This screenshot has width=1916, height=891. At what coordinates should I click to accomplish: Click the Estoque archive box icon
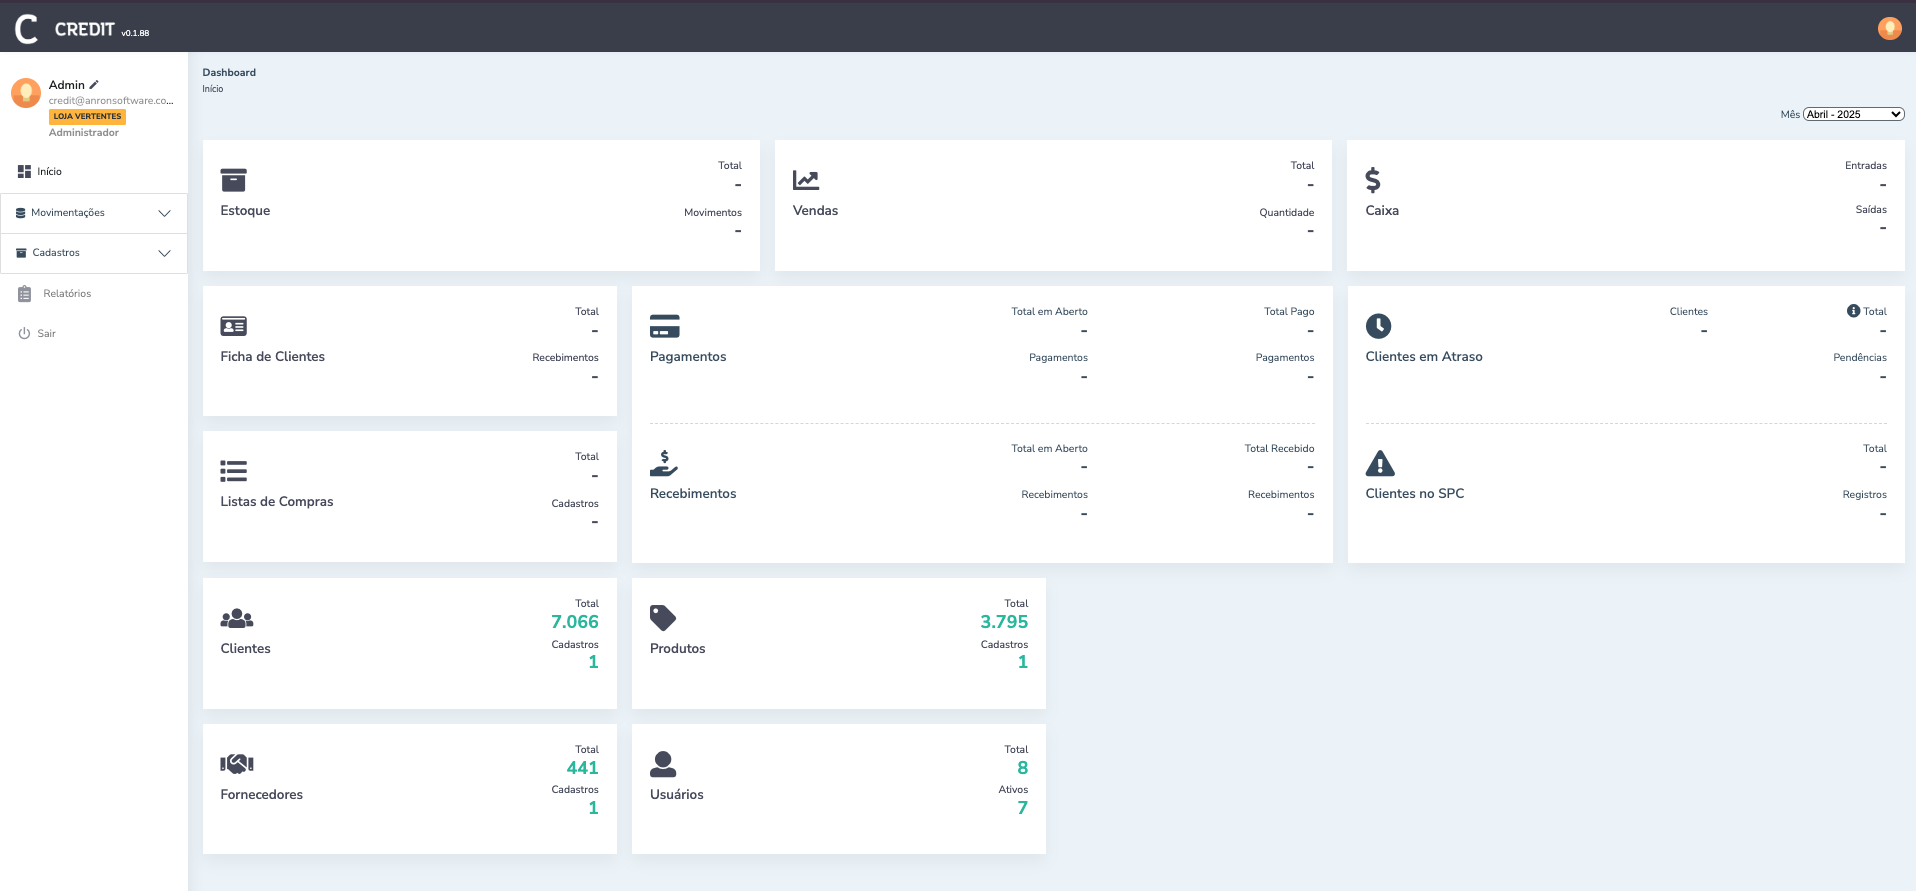pos(233,180)
